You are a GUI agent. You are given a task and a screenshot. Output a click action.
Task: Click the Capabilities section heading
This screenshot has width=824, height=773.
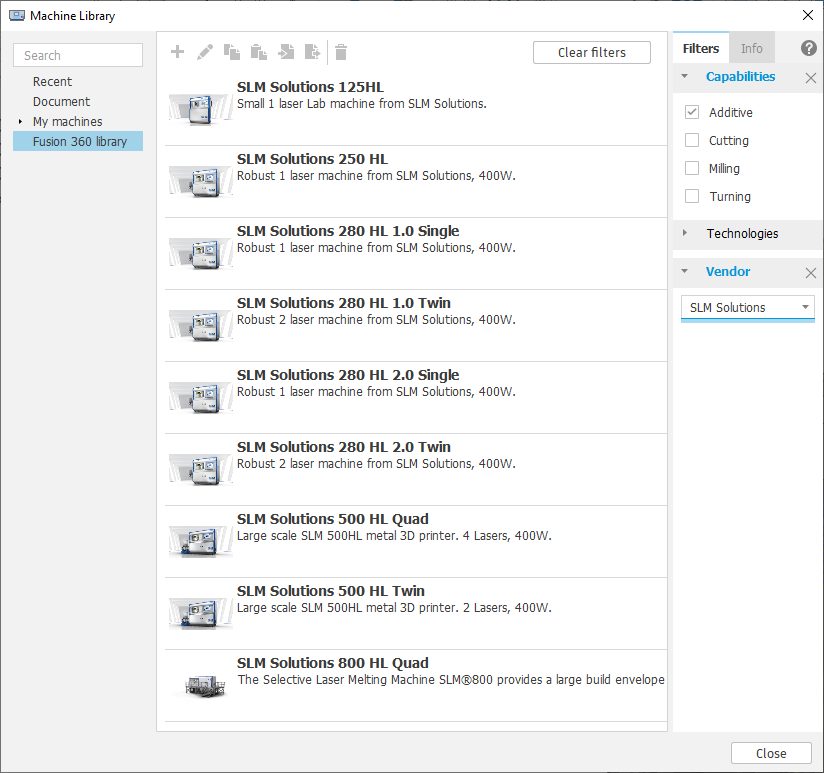click(740, 77)
